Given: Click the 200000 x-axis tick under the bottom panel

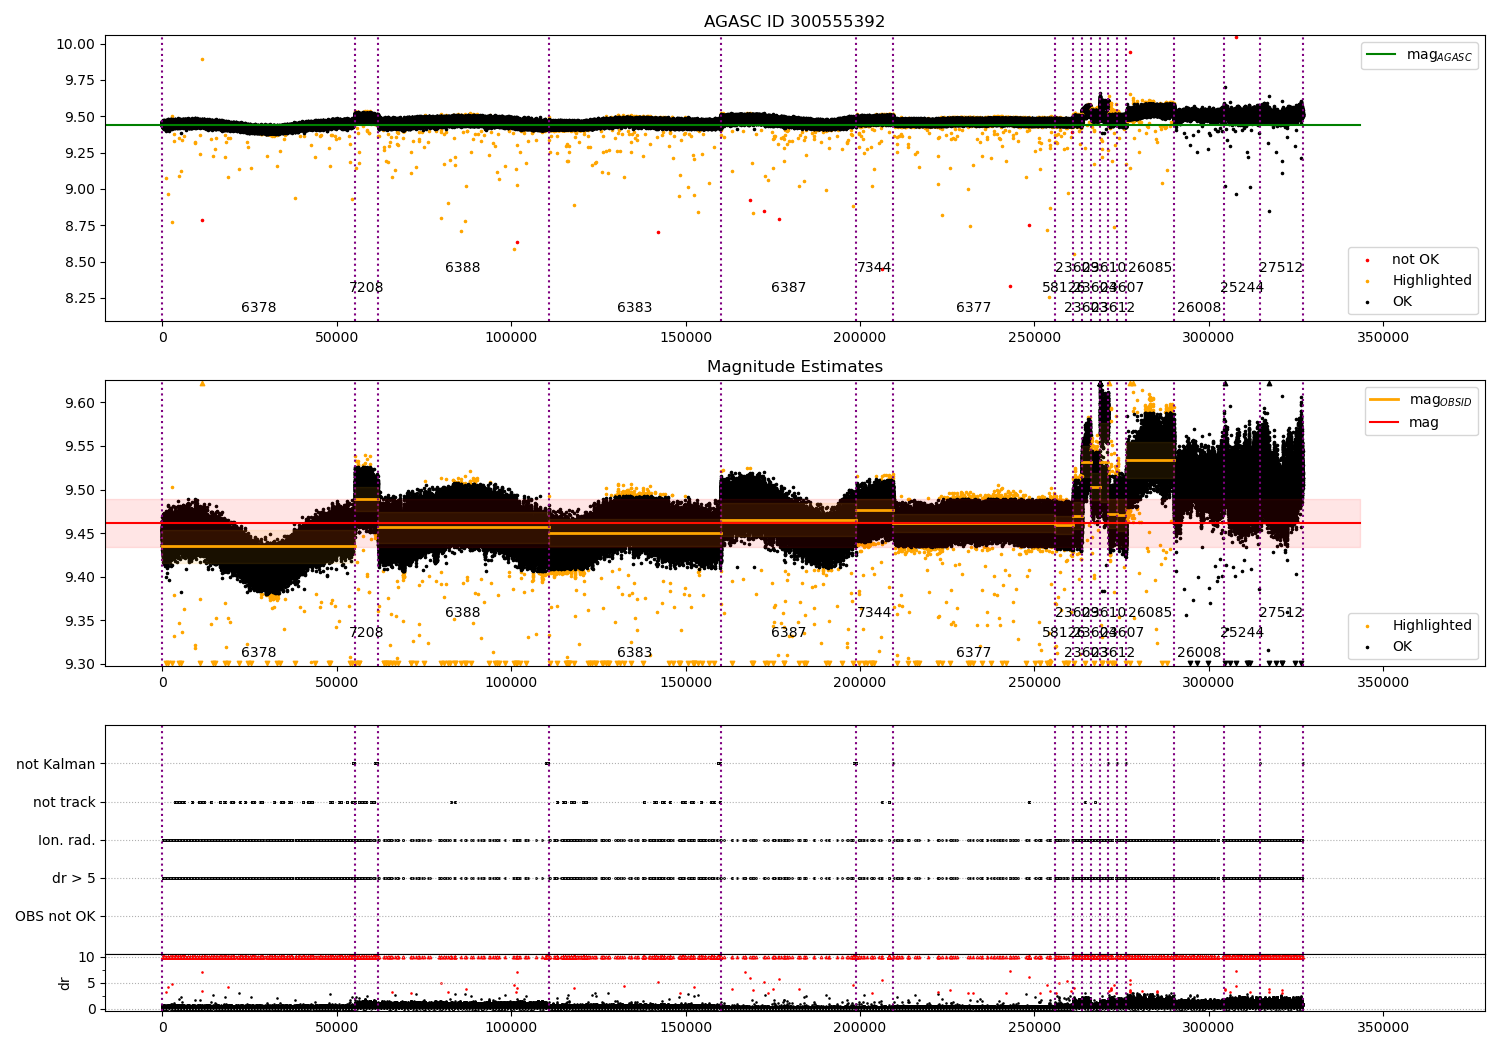Looking at the screenshot, I should 859,1027.
